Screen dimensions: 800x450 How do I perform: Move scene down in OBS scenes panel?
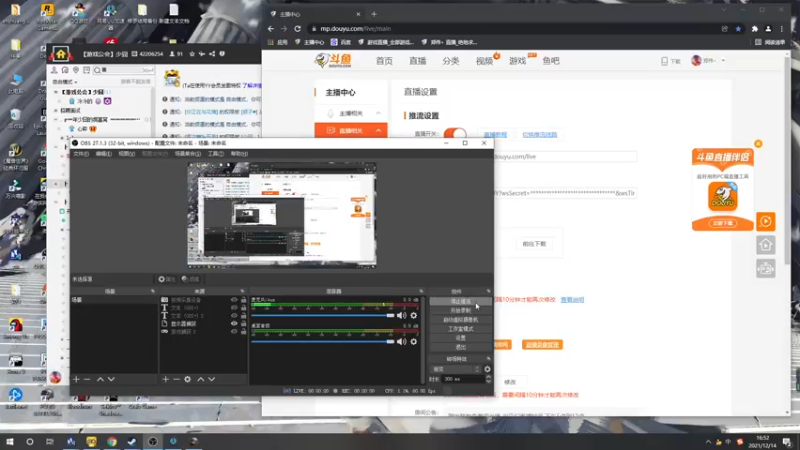[111, 380]
